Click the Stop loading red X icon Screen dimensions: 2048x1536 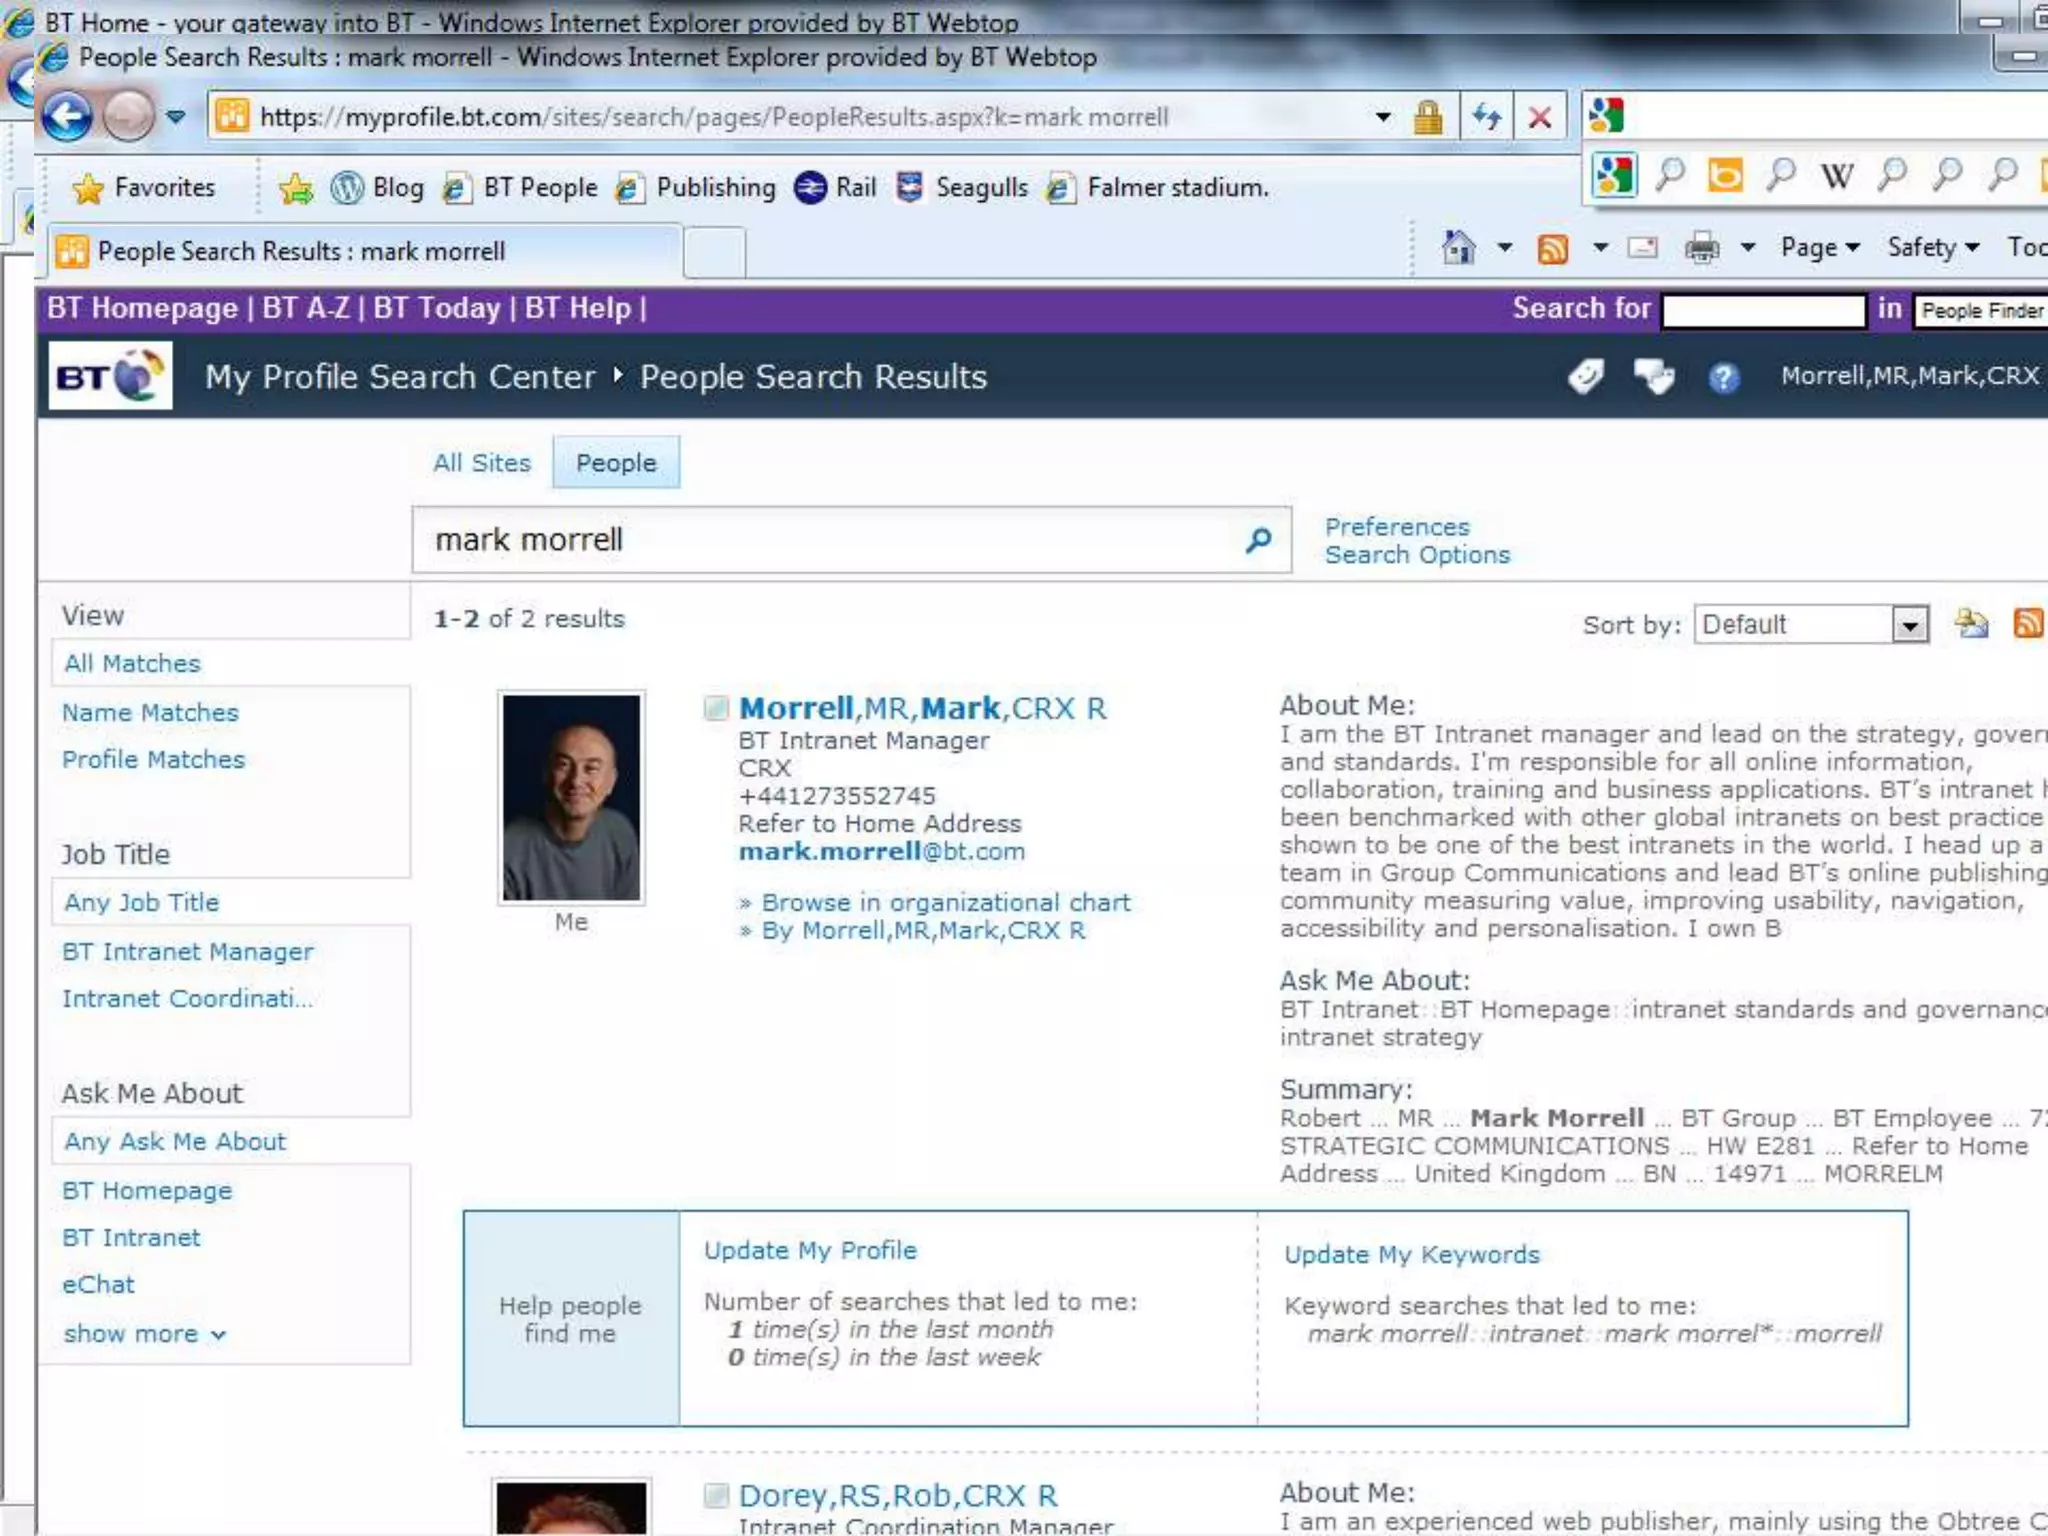point(1540,117)
